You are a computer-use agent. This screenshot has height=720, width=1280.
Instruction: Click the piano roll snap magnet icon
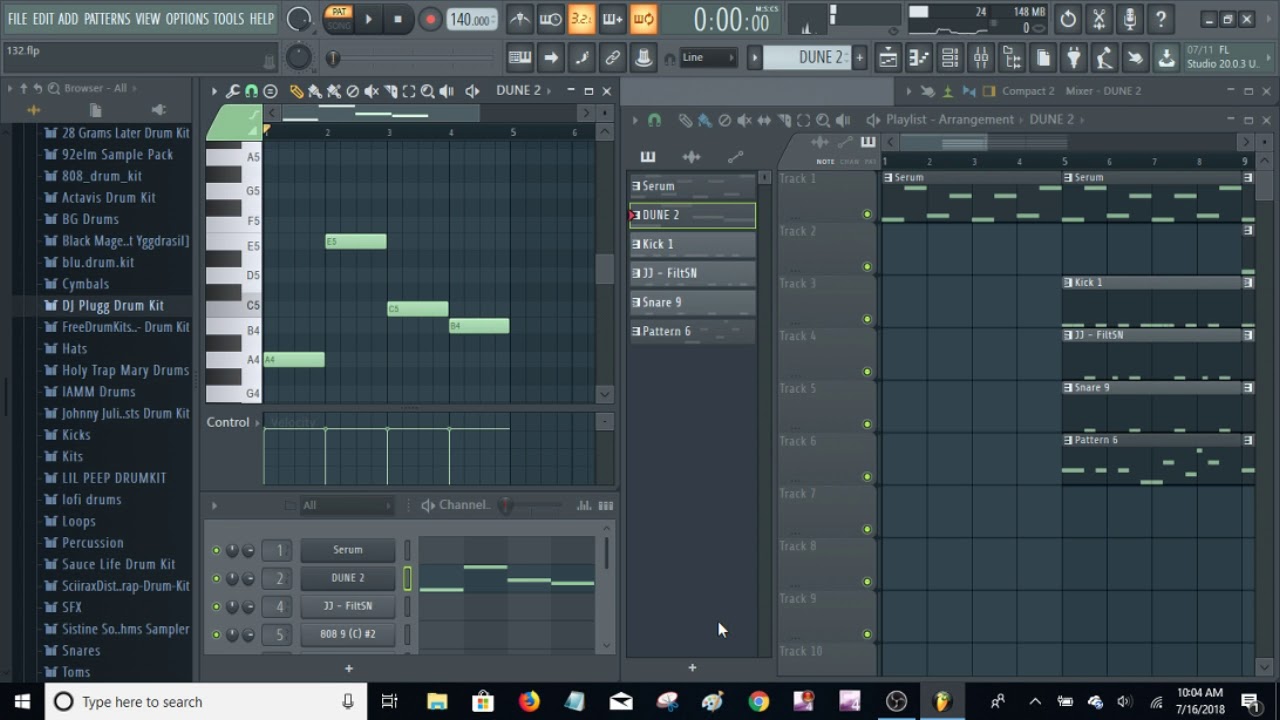click(251, 91)
